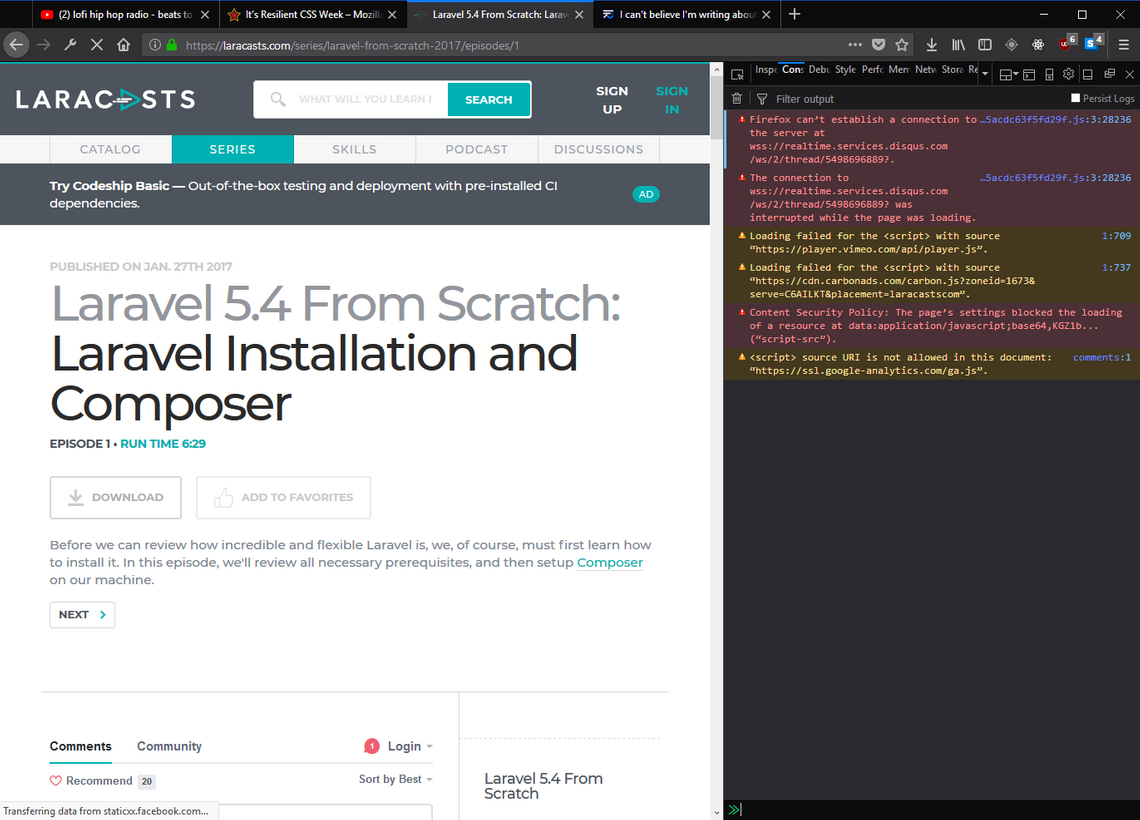The height and width of the screenshot is (820, 1140).
Task: Expand hidden devtools tabs chevron
Action: tap(985, 74)
